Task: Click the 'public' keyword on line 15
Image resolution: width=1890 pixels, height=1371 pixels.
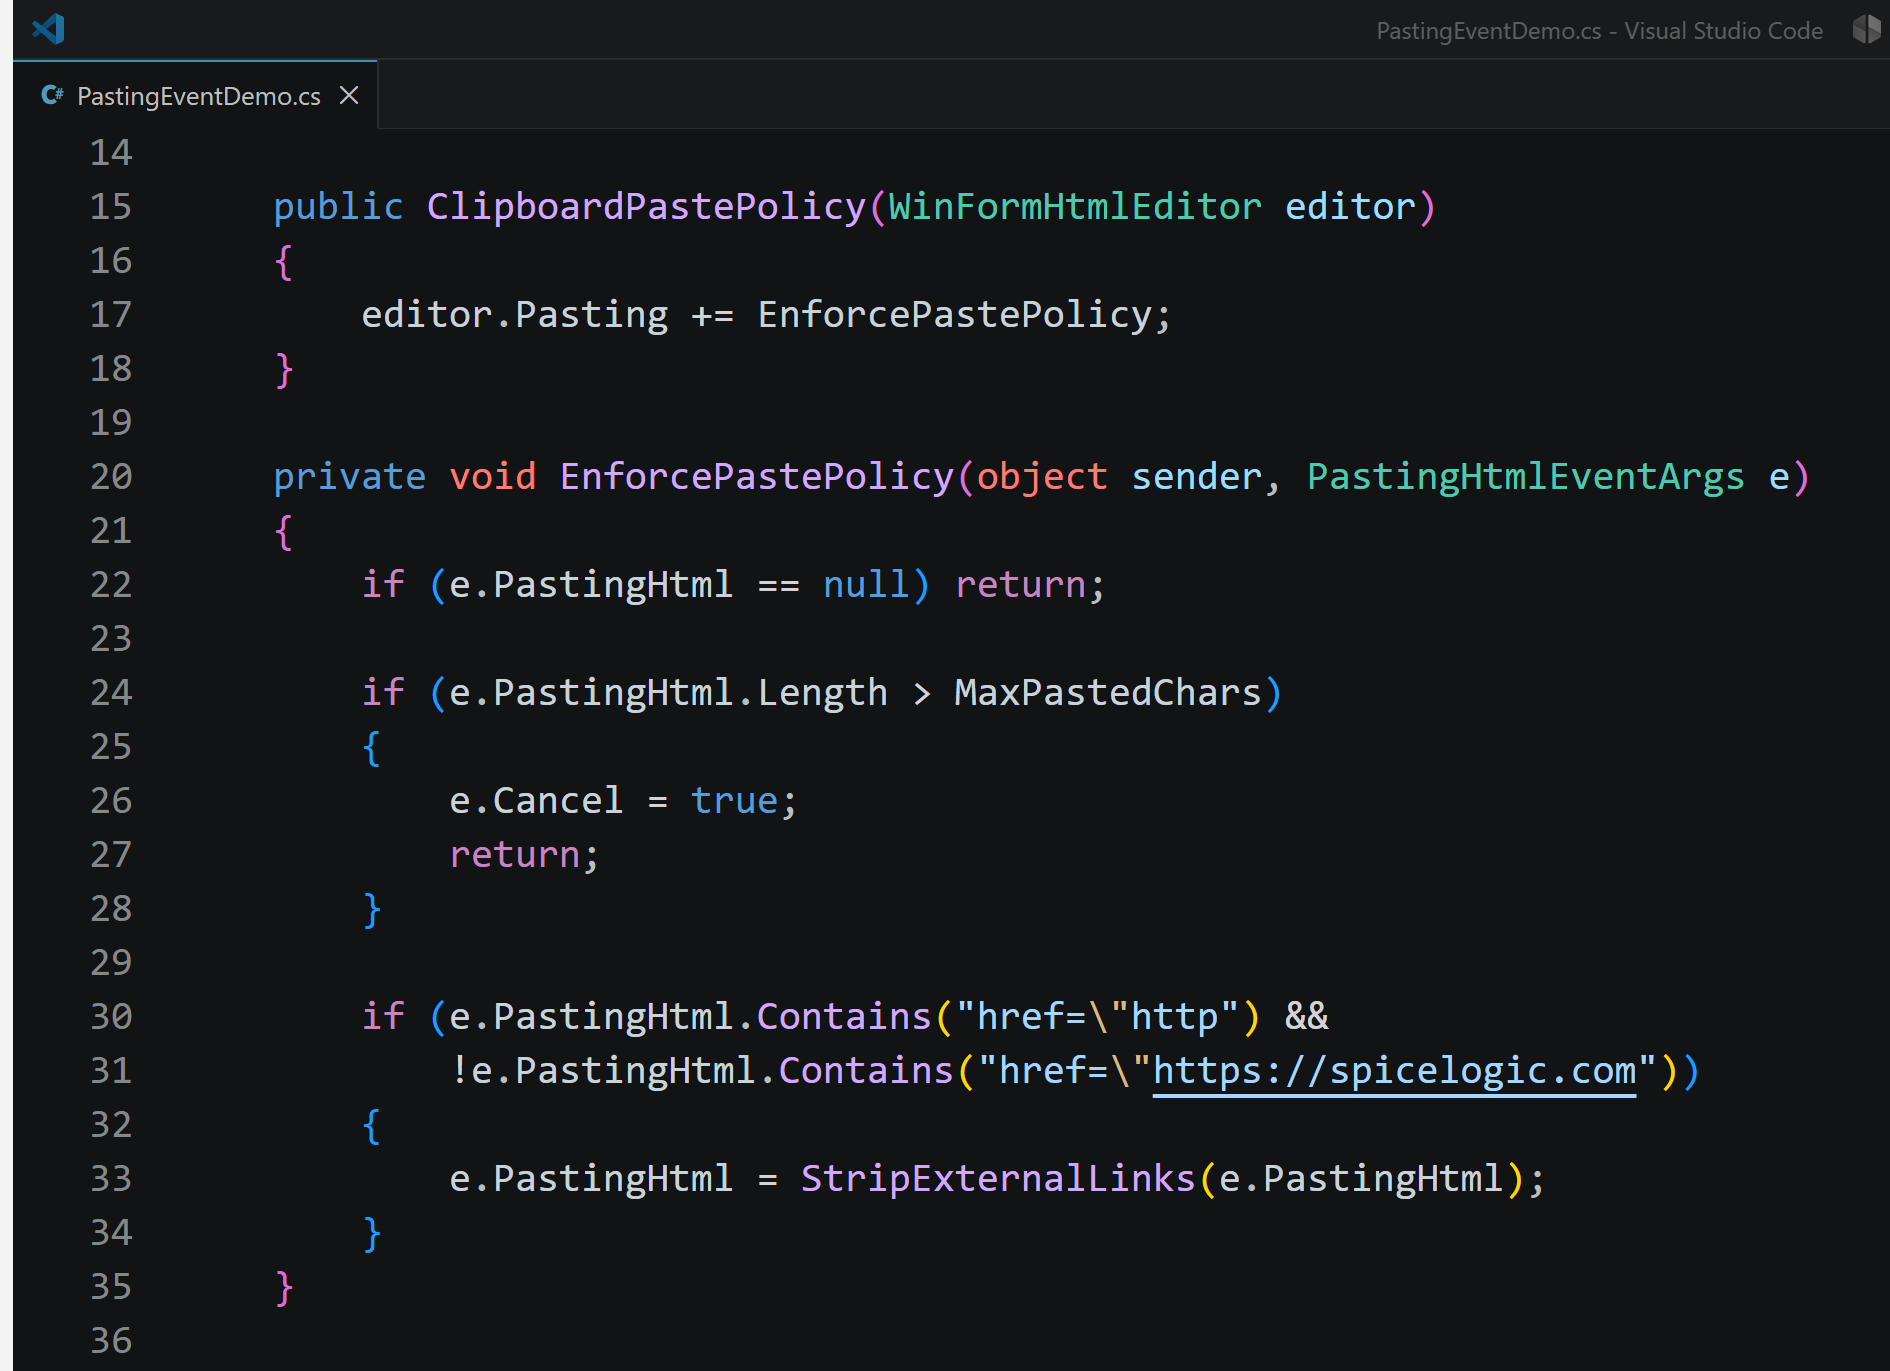Action: (x=339, y=206)
